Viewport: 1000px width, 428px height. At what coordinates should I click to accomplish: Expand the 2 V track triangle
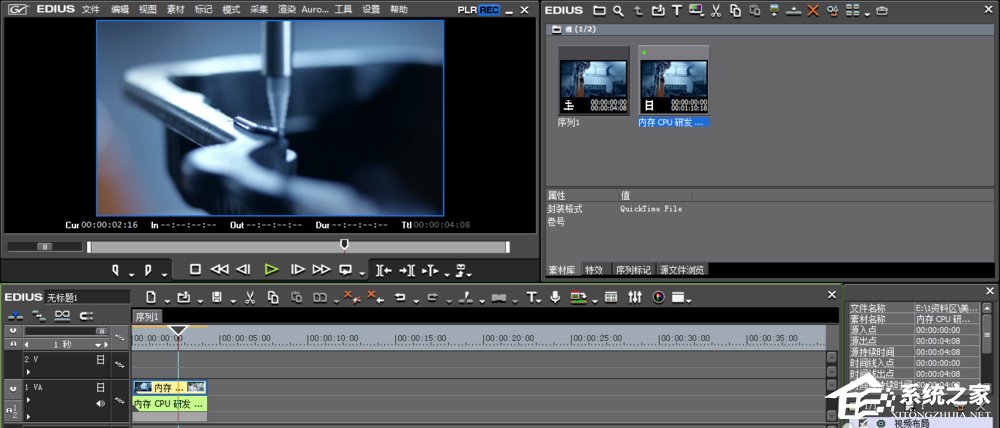(27, 370)
